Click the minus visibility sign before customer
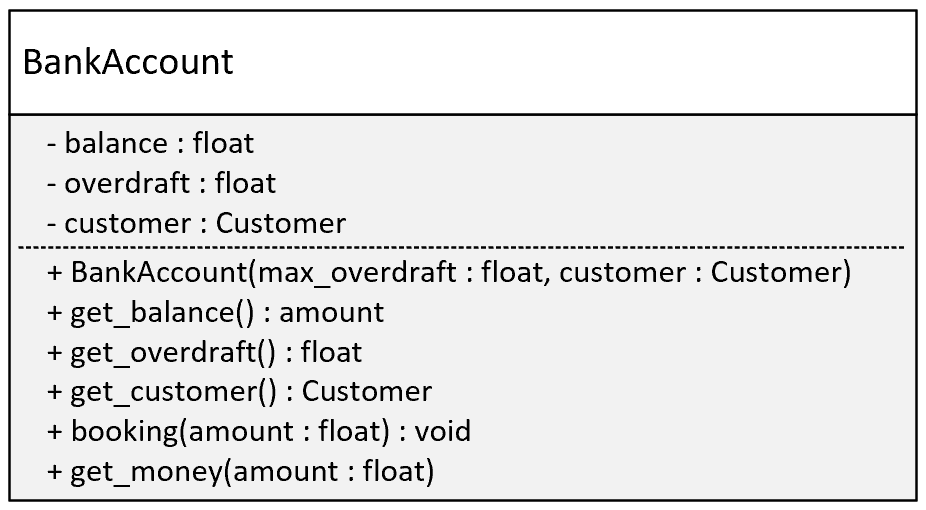 click(x=52, y=224)
